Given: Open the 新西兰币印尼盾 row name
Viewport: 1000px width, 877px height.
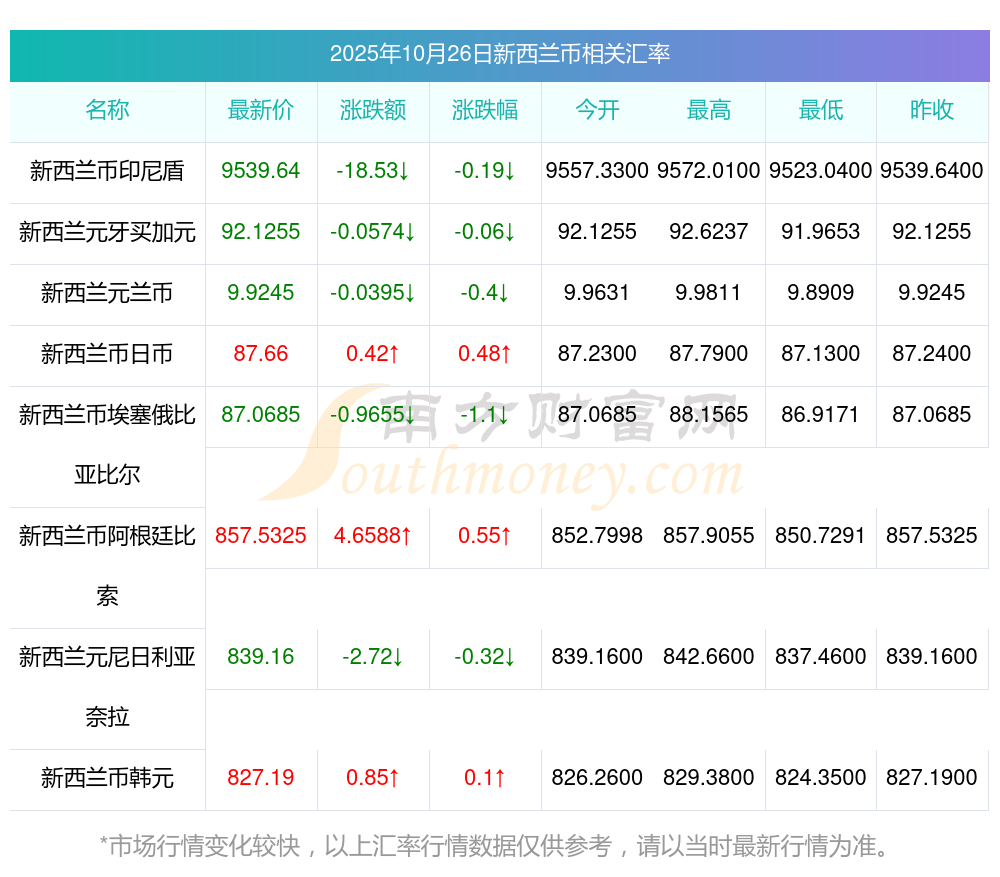Looking at the screenshot, I should 107,171.
